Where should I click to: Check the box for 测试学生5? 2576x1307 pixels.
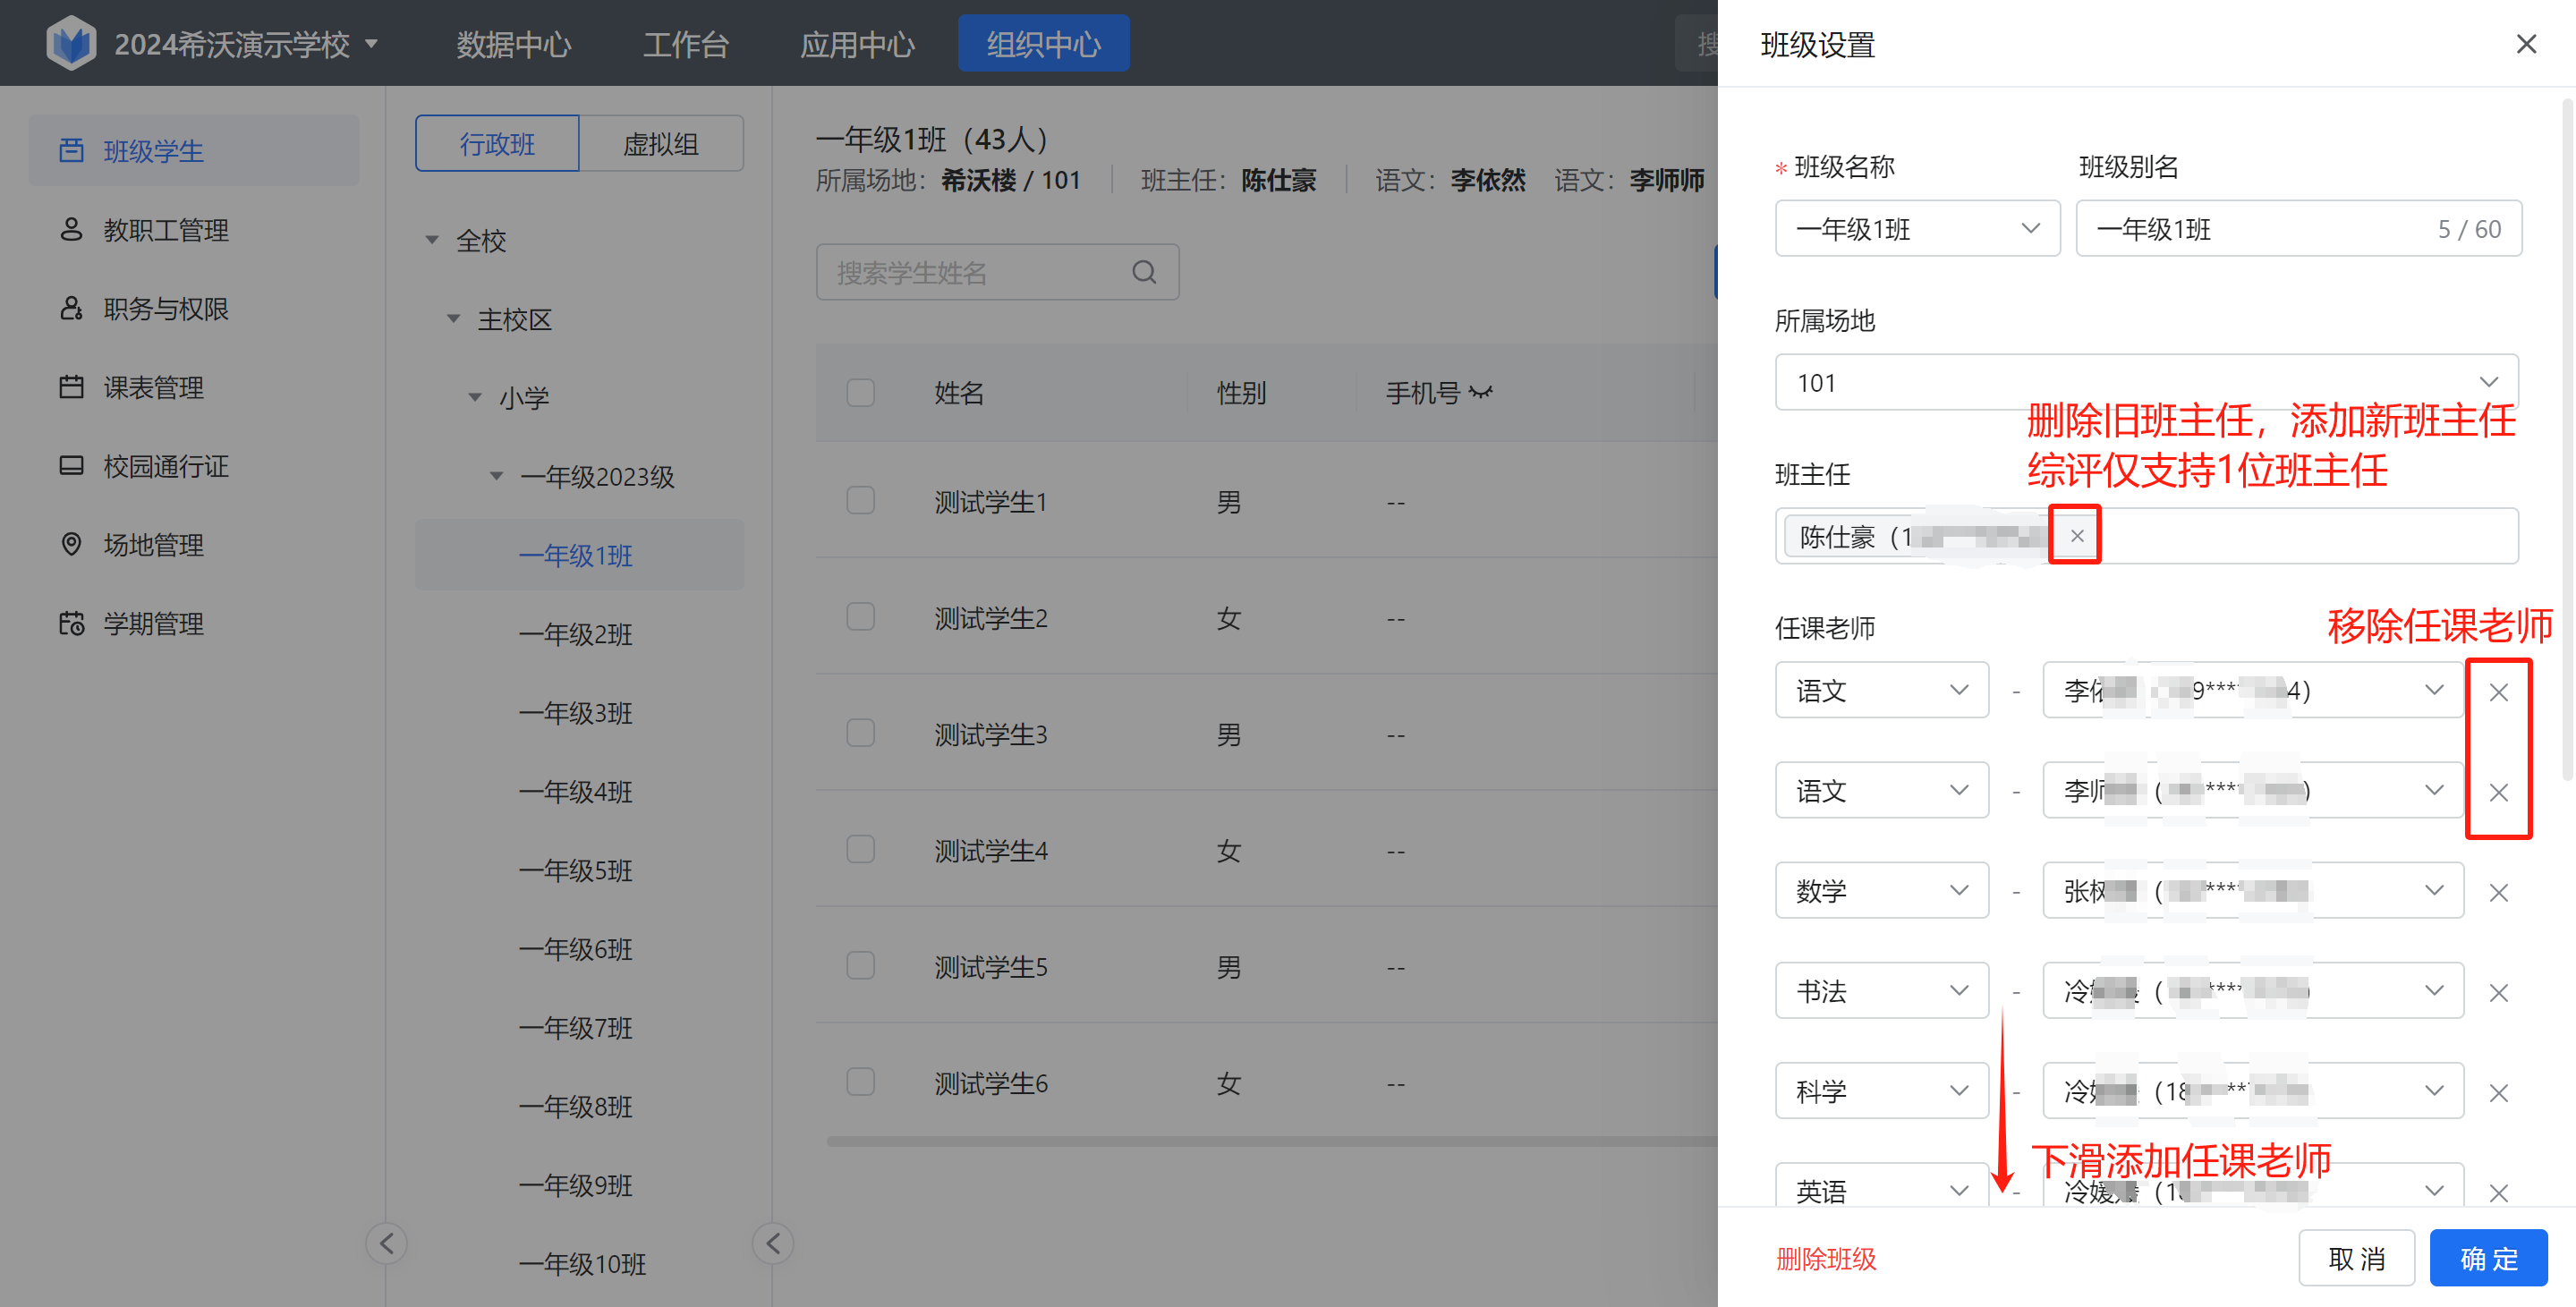point(860,965)
